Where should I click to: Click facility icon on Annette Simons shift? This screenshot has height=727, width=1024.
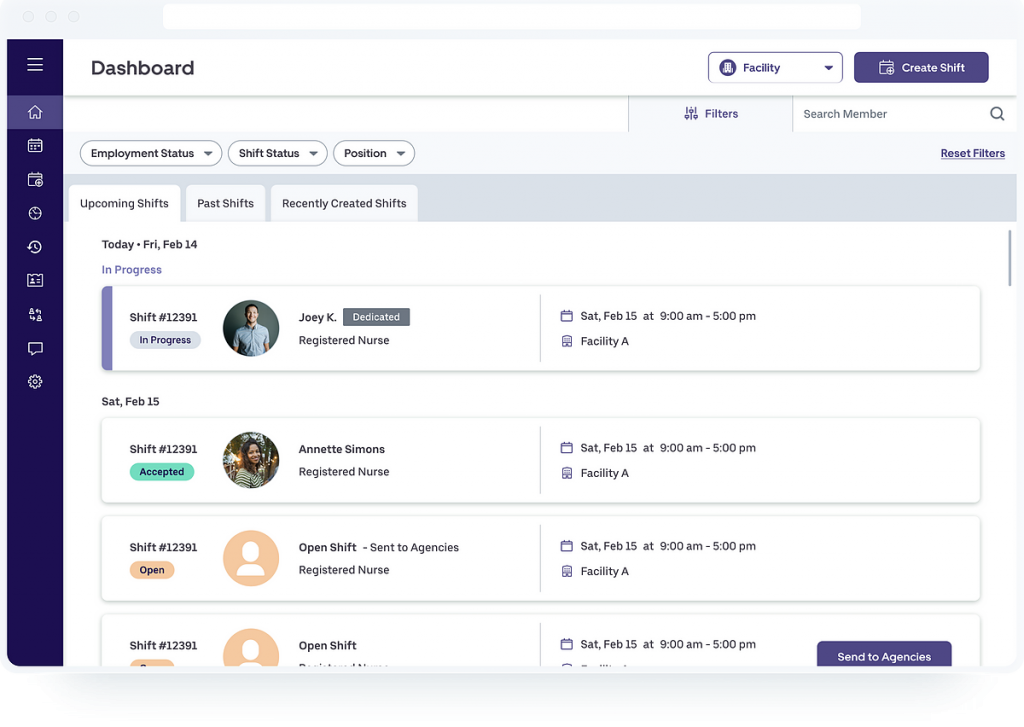point(566,473)
